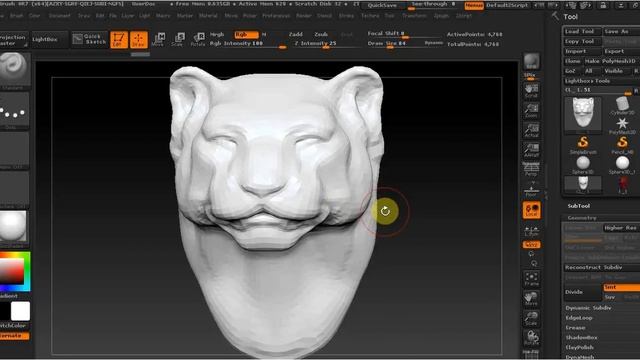
Task: Click the Actual size icon
Action: click(531, 130)
